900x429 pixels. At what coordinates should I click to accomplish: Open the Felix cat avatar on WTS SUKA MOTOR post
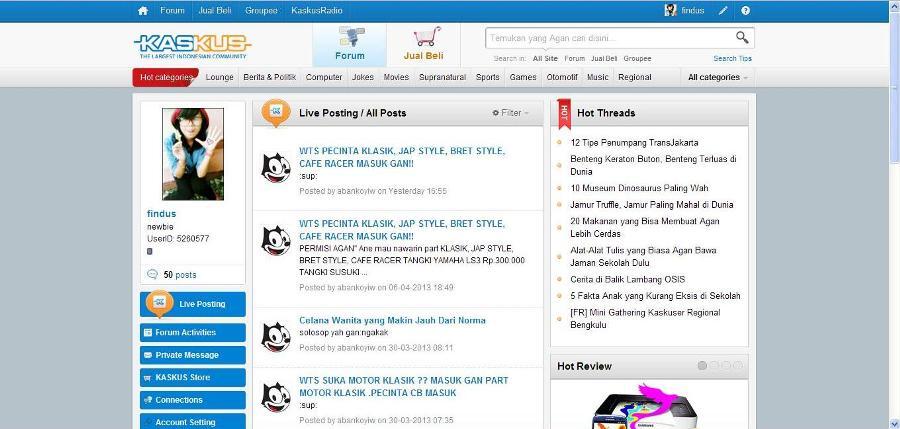[276, 397]
